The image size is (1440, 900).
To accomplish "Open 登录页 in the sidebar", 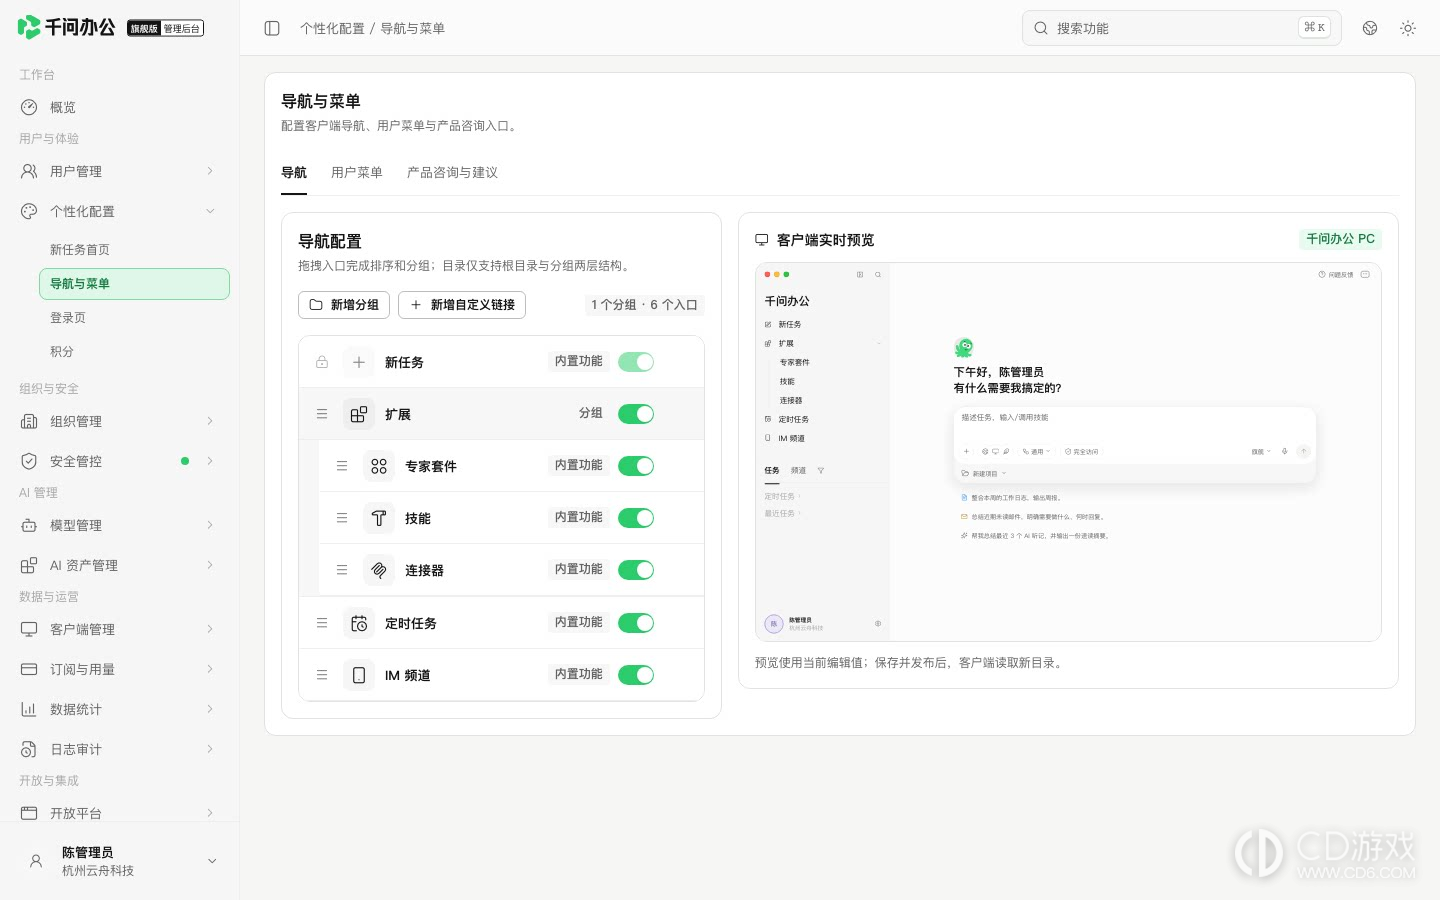I will (134, 318).
